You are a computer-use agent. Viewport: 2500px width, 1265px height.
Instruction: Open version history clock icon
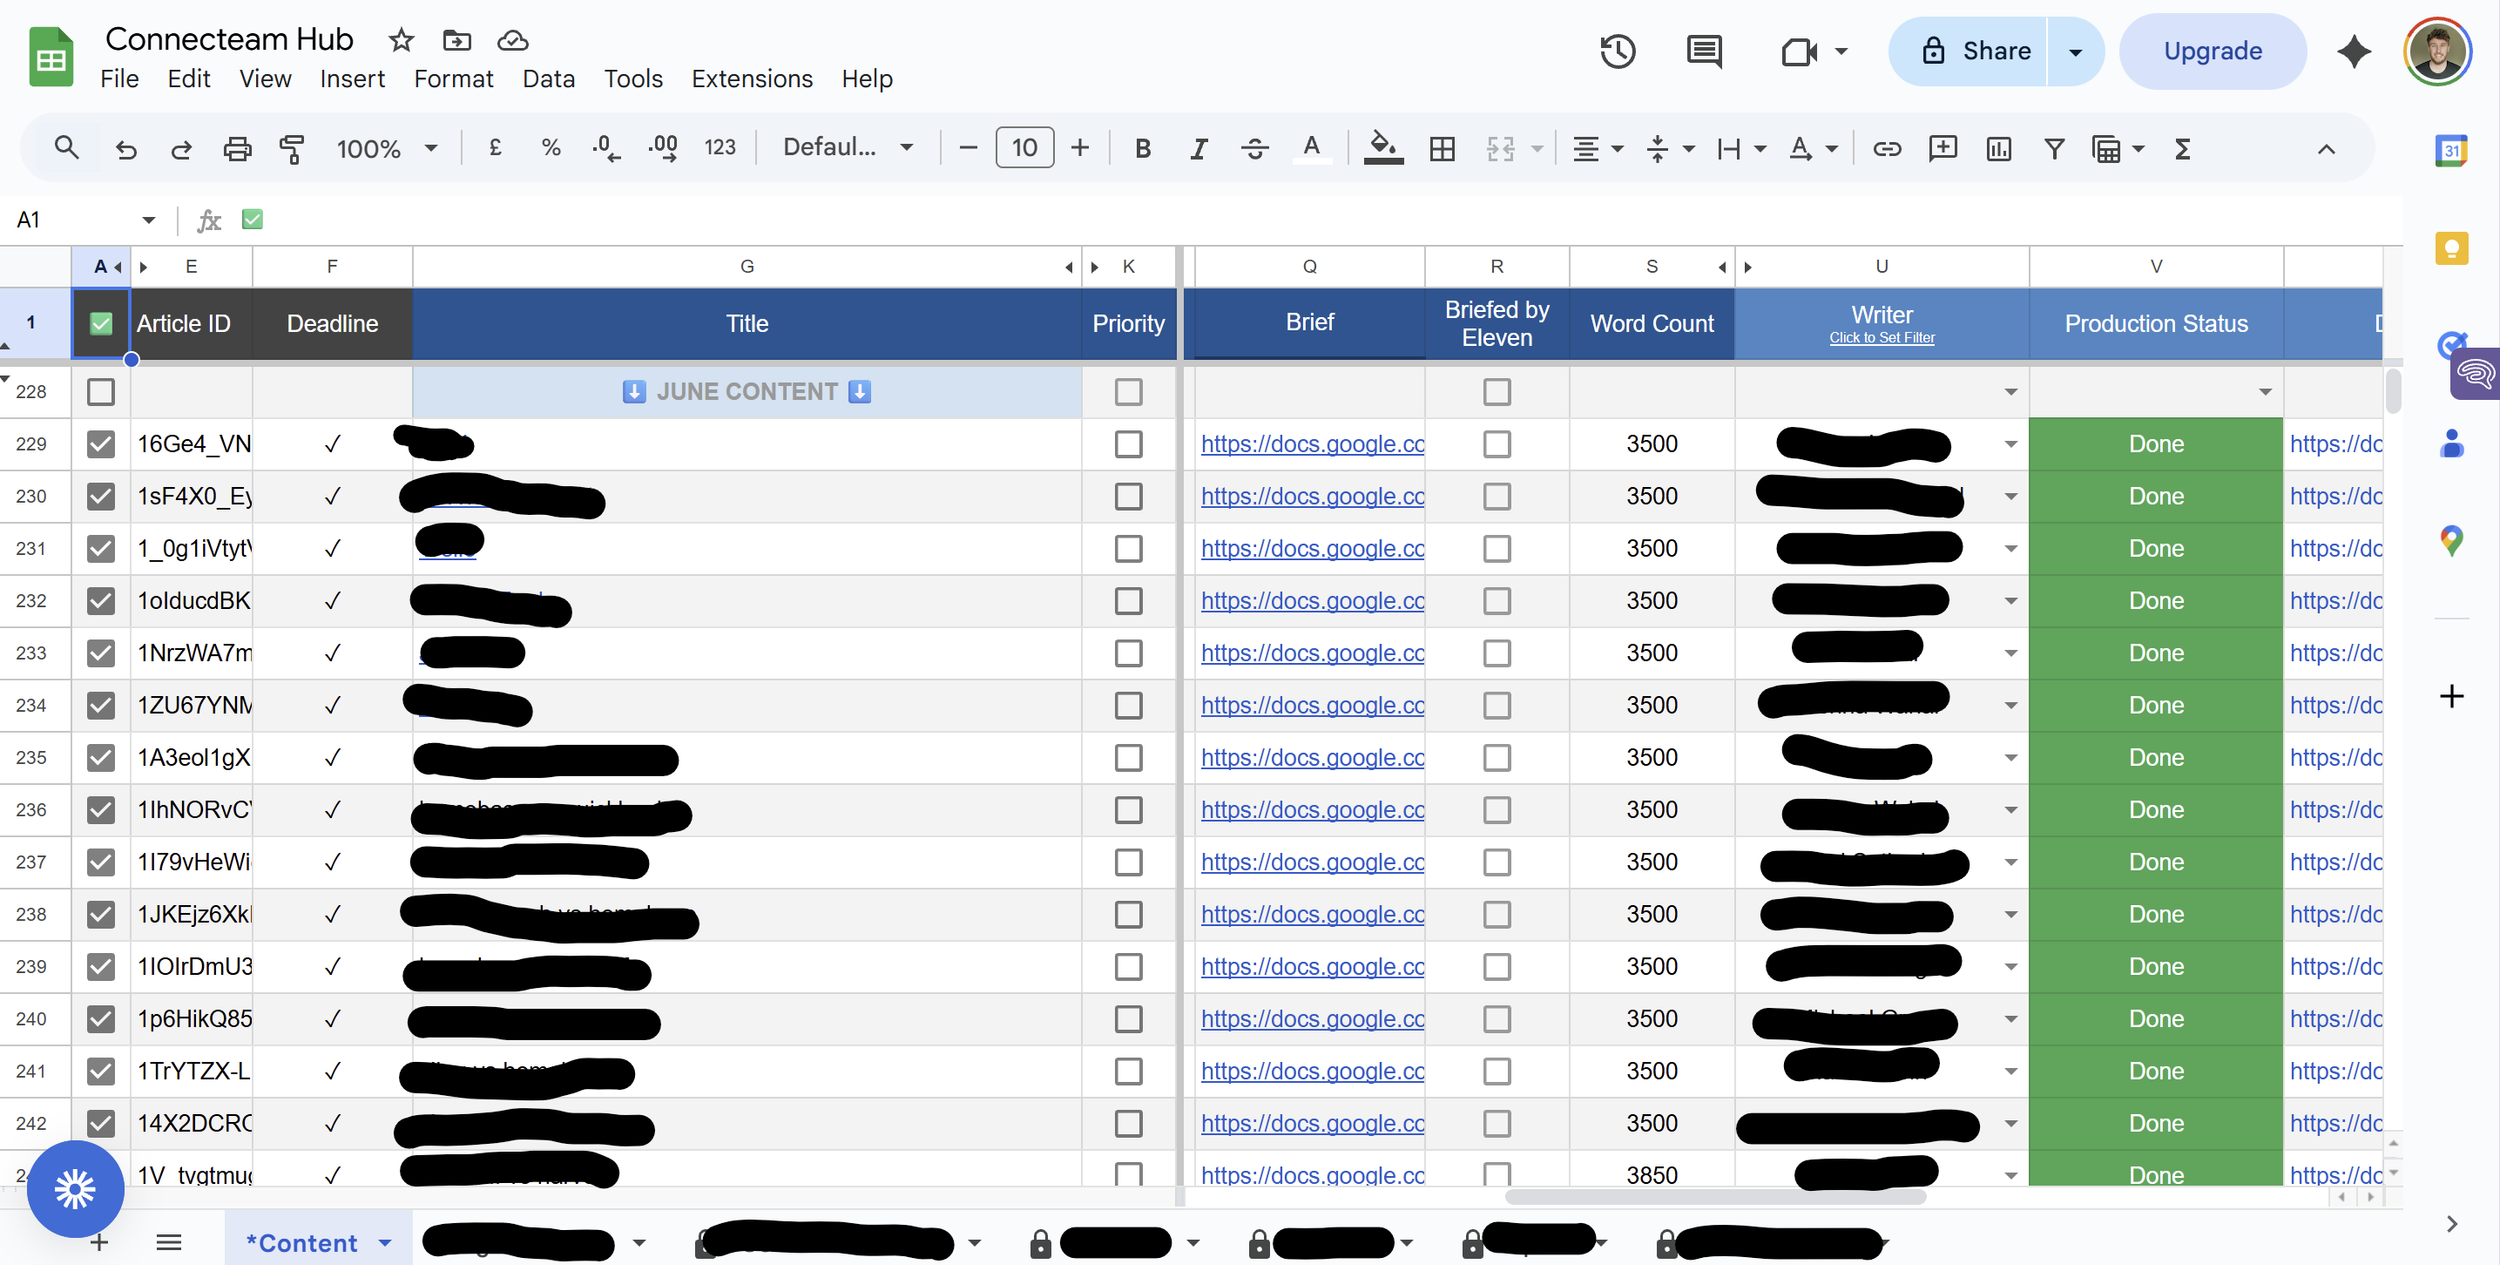coord(1617,51)
